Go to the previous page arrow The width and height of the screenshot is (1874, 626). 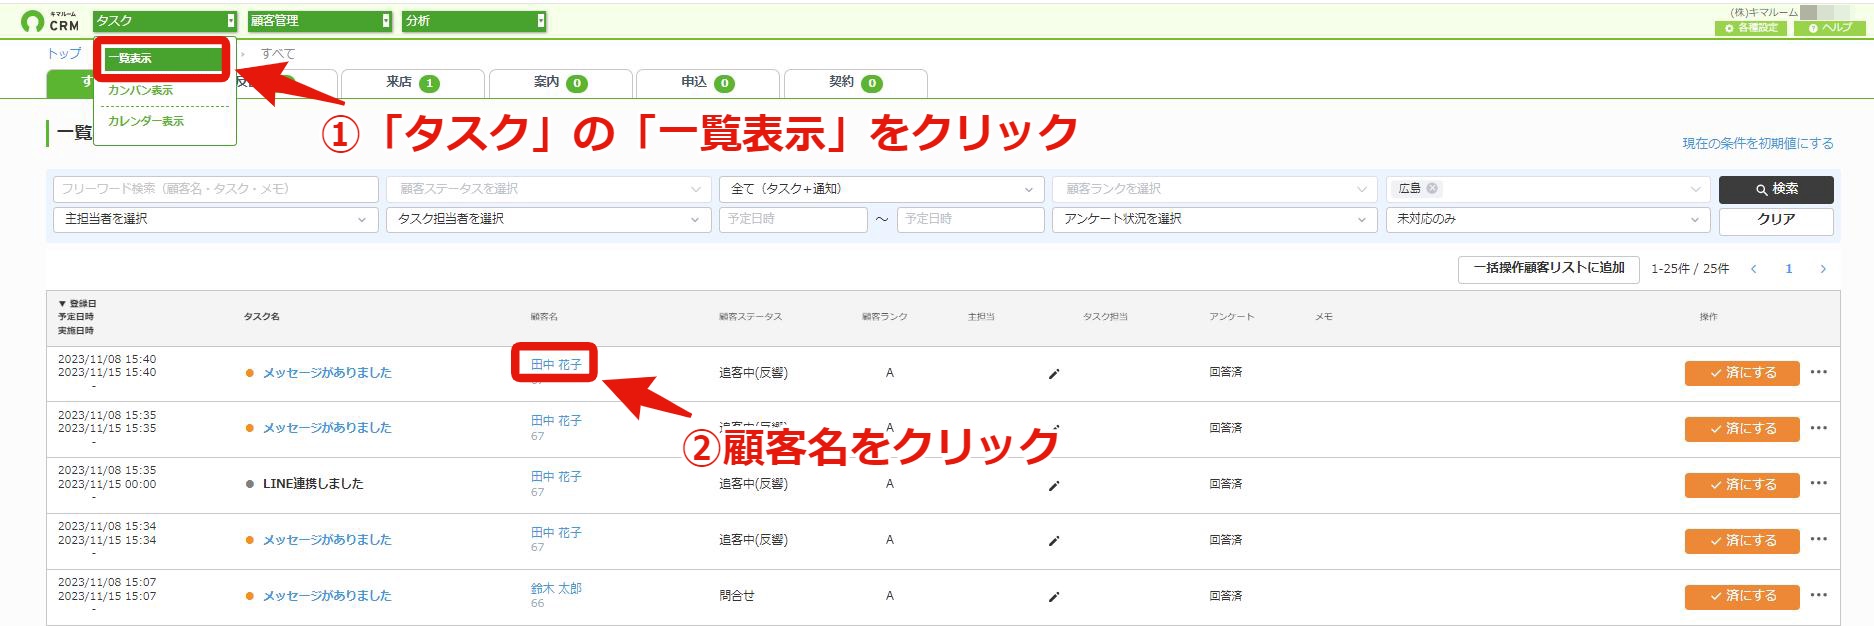[x=1754, y=269]
